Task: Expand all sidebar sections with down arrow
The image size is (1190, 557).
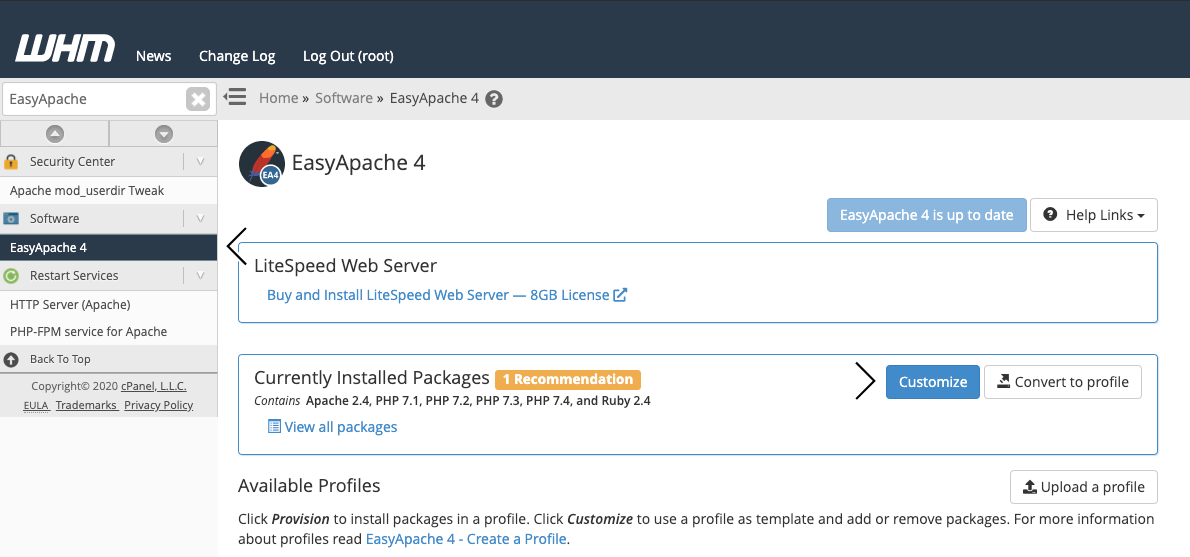Action: coord(164,134)
